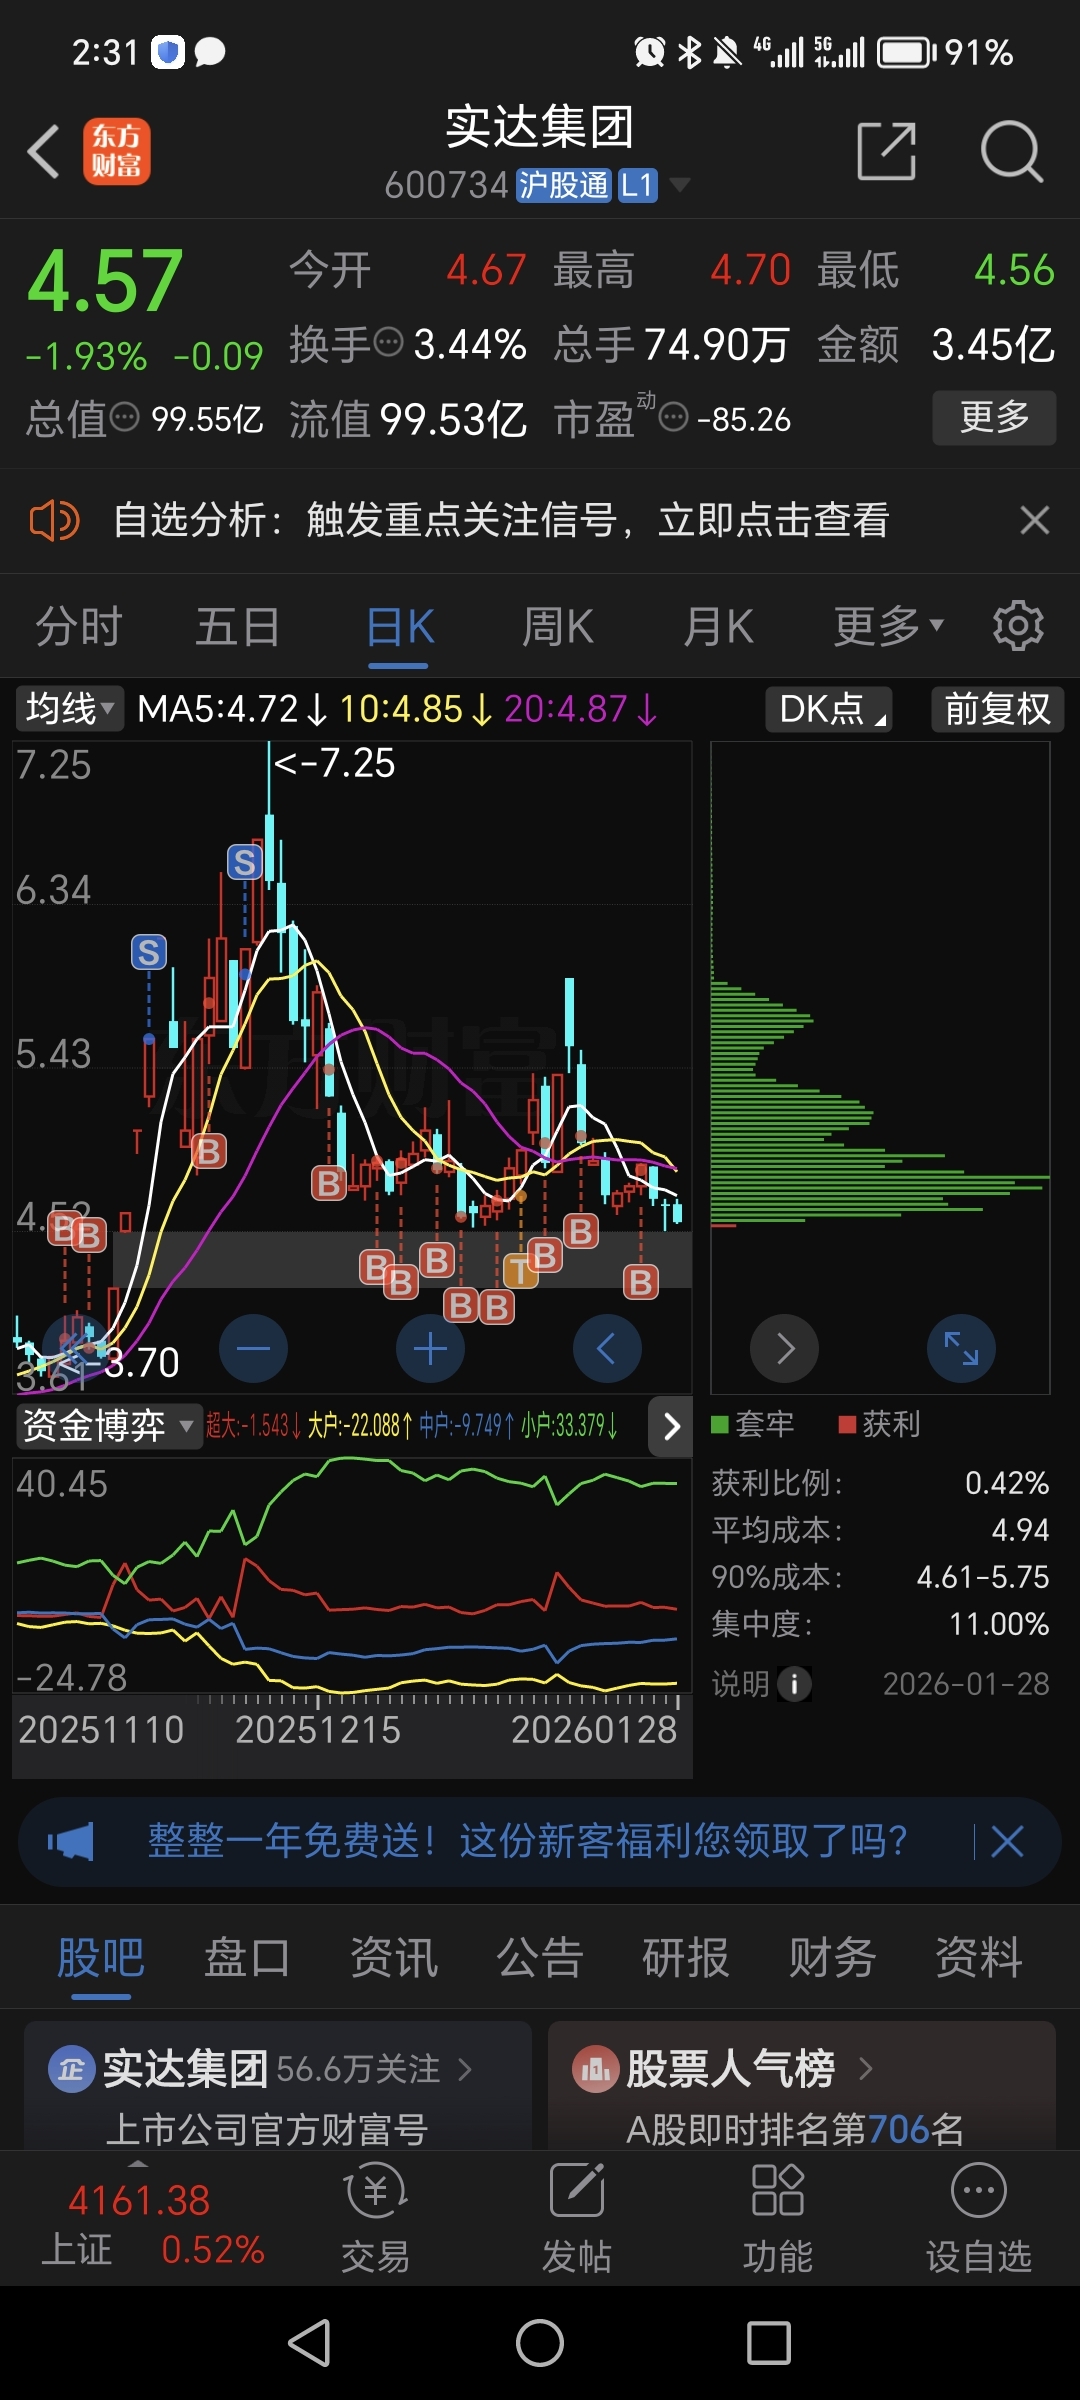Open the 盘口 tab
Viewport: 1080px width, 2400px height.
(247, 1957)
